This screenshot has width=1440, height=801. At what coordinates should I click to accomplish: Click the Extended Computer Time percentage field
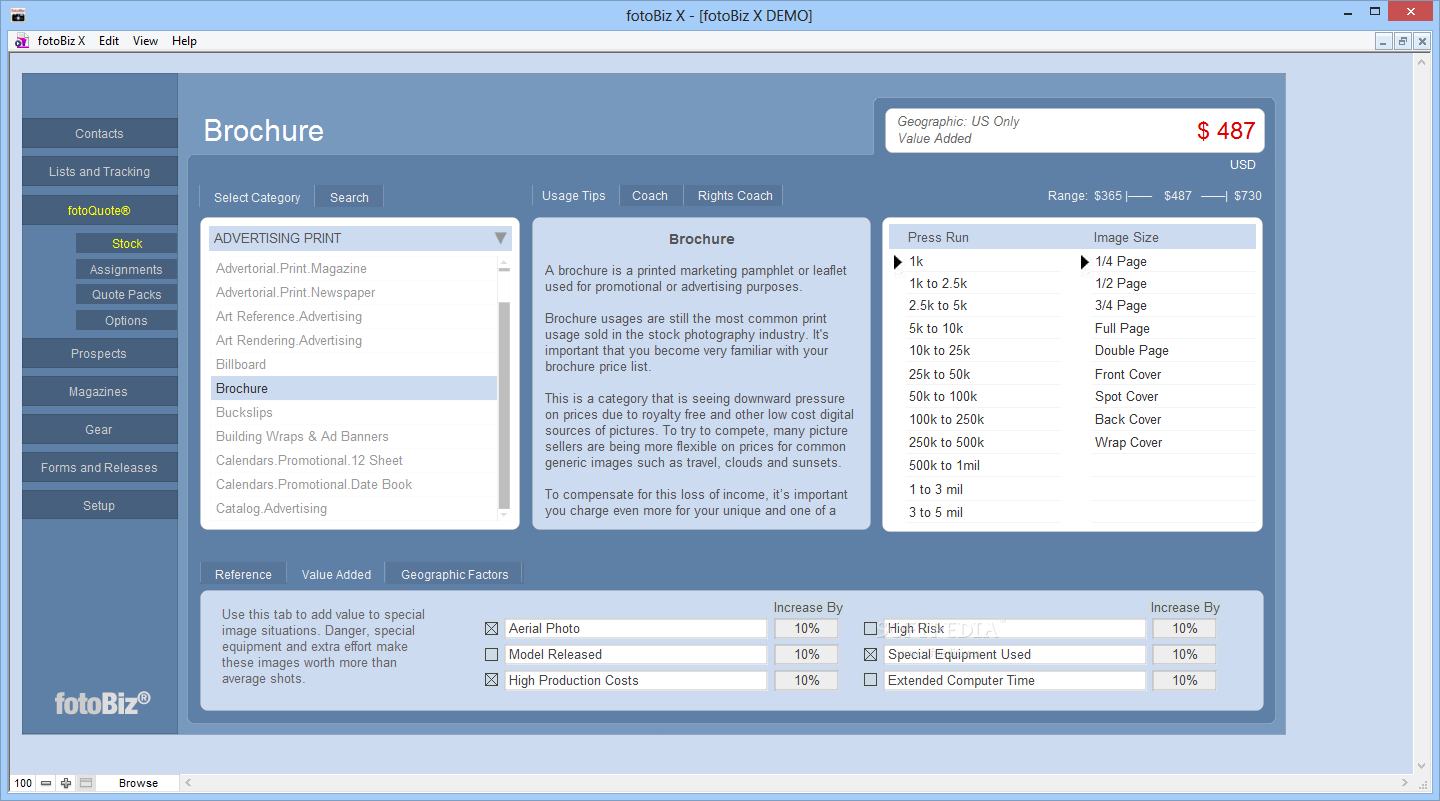[x=1185, y=681]
